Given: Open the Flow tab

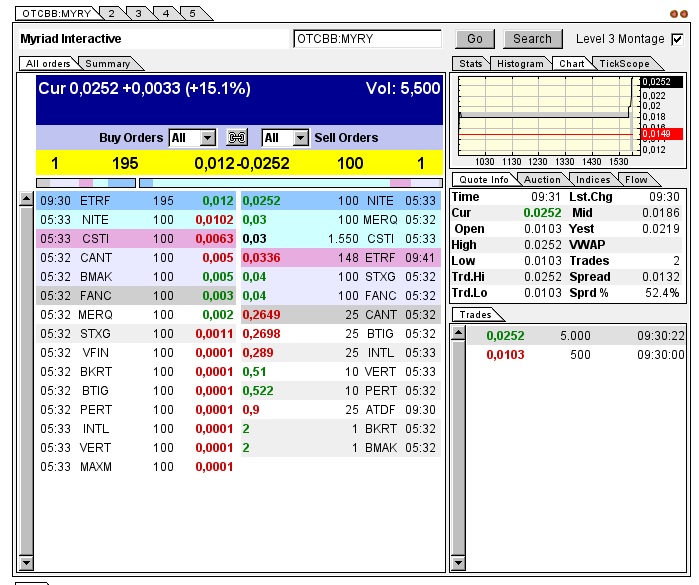Looking at the screenshot, I should click(636, 180).
